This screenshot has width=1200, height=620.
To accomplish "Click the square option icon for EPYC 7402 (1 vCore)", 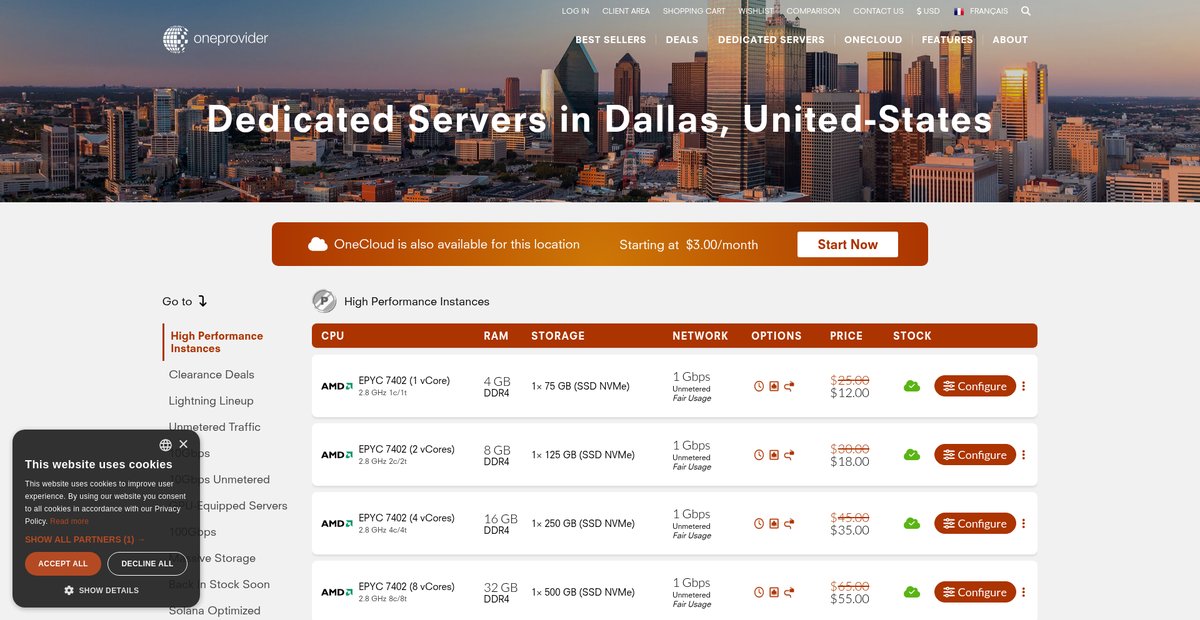I will (x=774, y=386).
